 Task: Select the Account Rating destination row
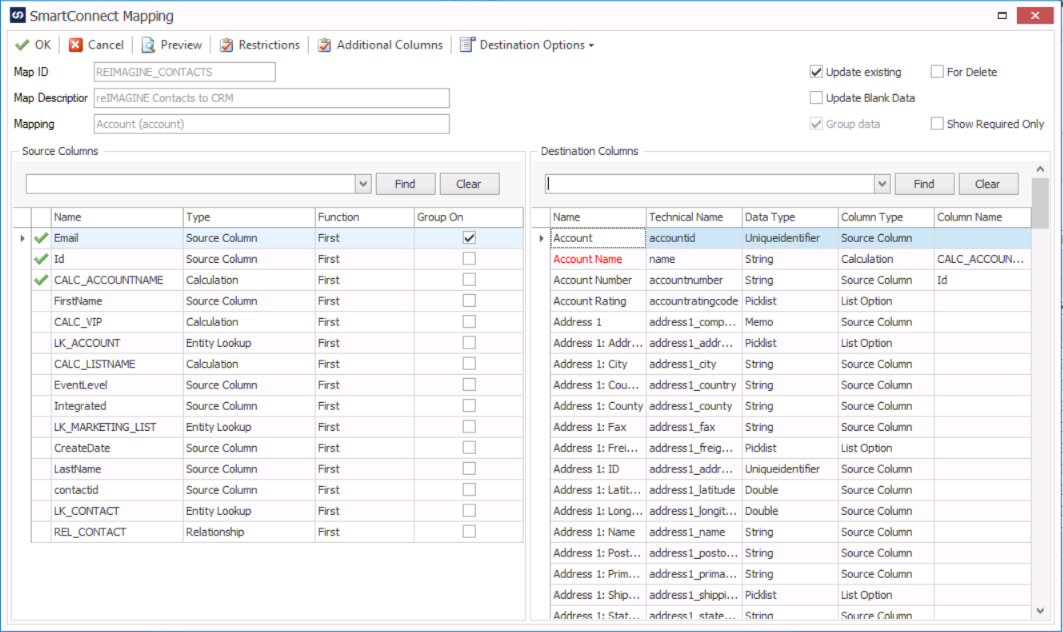[790, 301]
